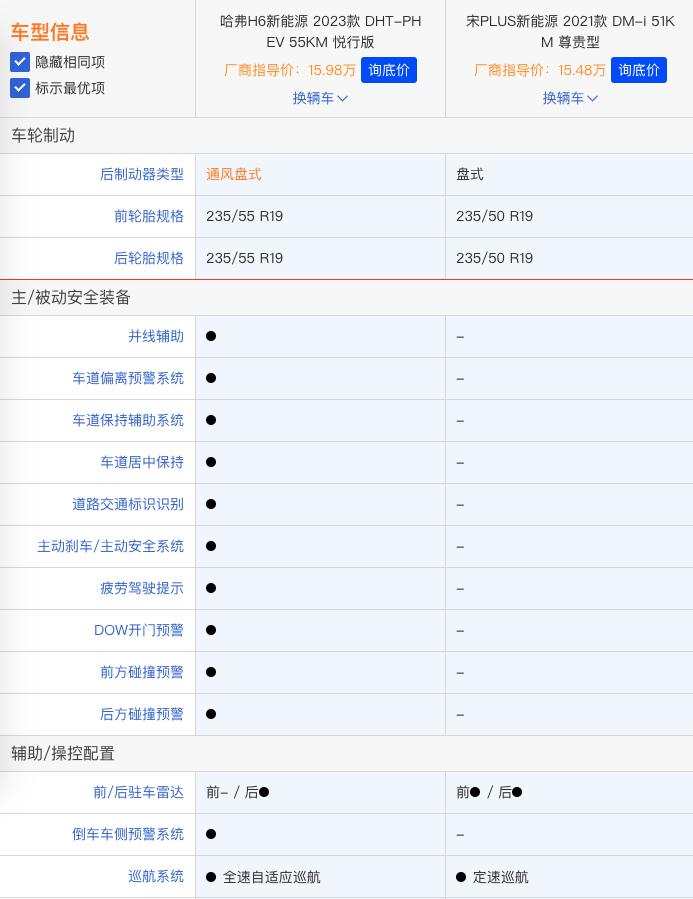Open the 前/后驻车雷达 link
The height and width of the screenshot is (899, 693).
[138, 792]
